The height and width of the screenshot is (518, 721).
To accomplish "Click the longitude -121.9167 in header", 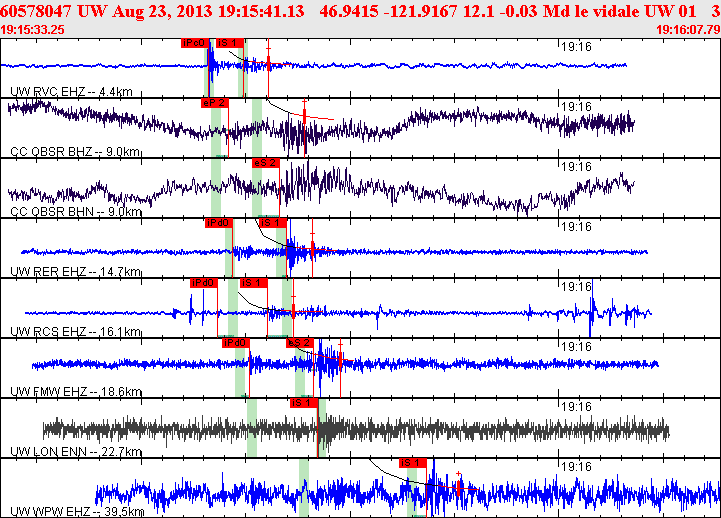I will coord(419,11).
